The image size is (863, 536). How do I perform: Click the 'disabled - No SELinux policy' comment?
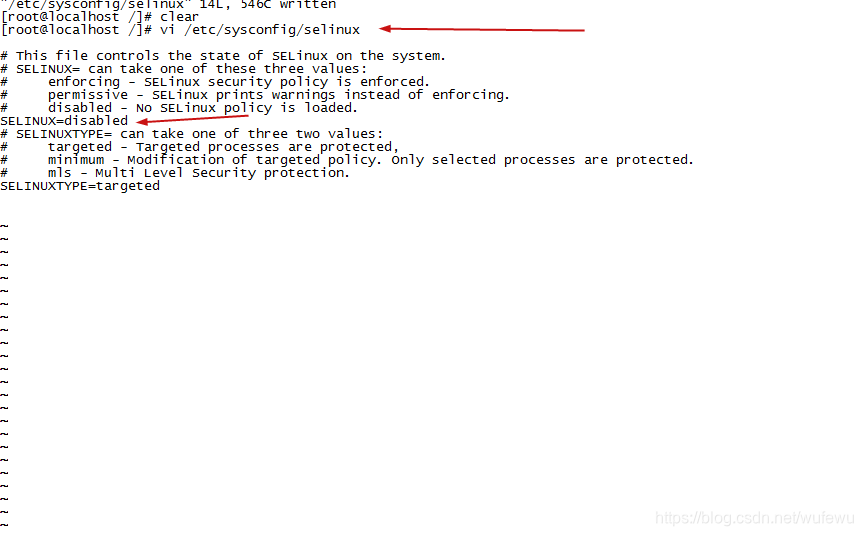click(x=203, y=108)
